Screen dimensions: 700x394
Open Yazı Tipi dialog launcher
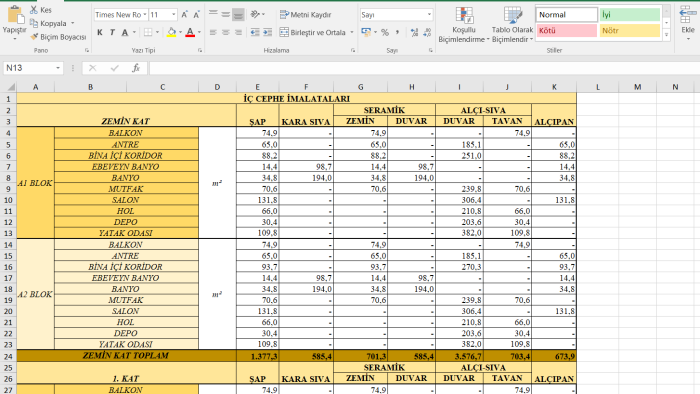point(200,50)
